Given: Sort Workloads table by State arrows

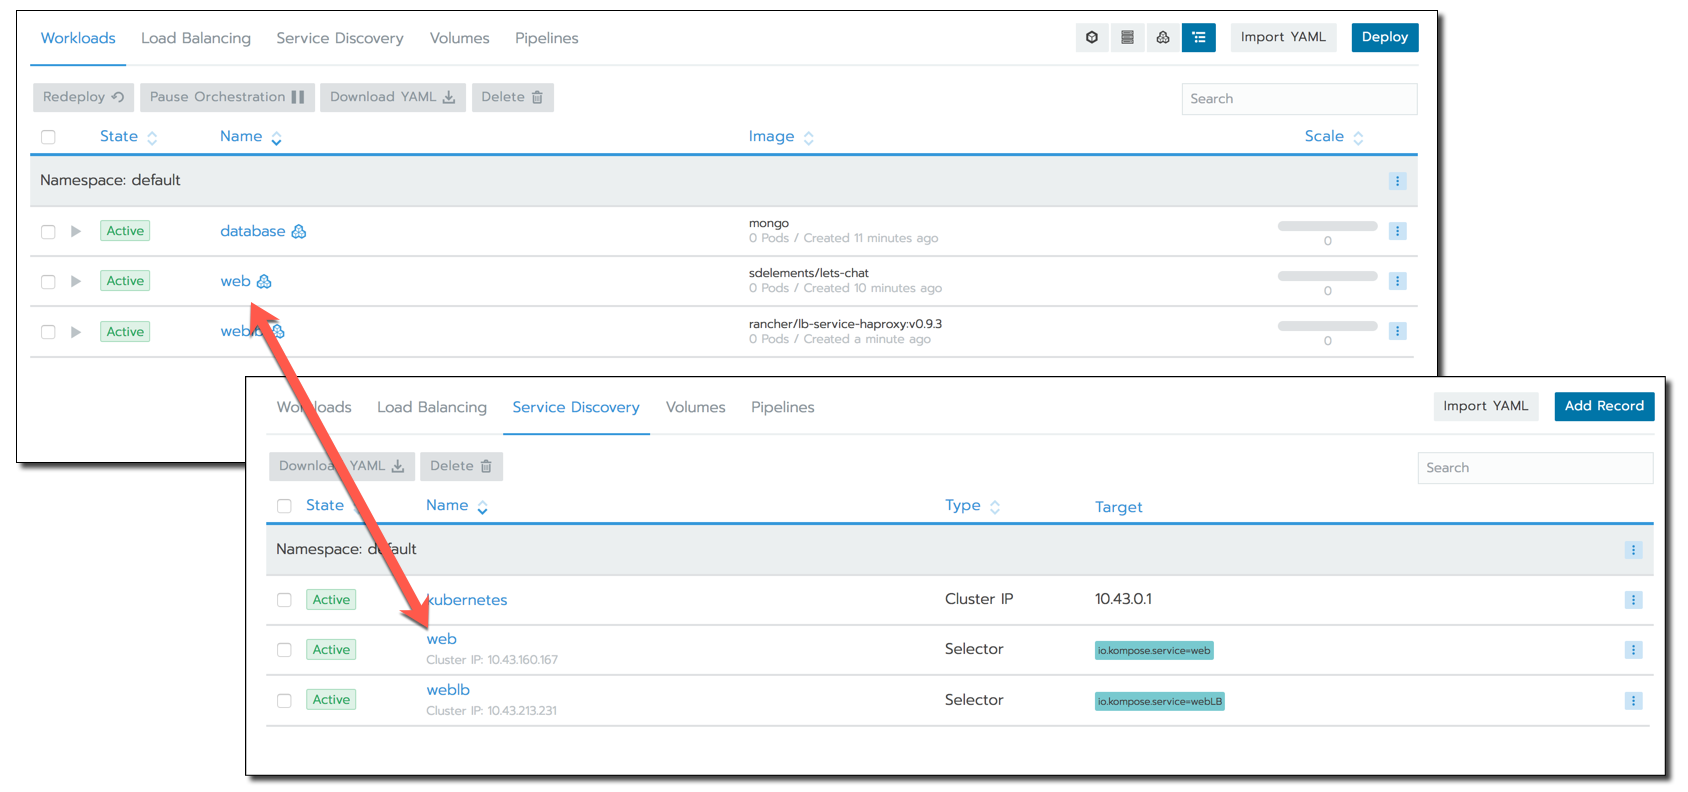Looking at the screenshot, I should click(x=152, y=138).
